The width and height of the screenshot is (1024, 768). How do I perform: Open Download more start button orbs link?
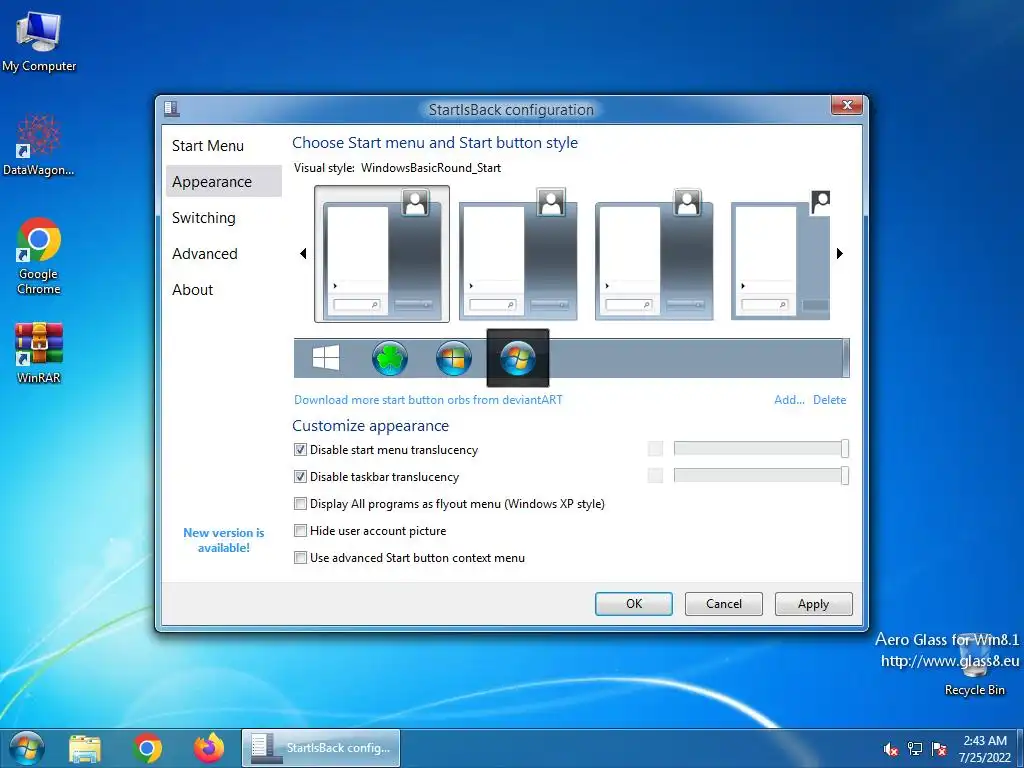[428, 400]
